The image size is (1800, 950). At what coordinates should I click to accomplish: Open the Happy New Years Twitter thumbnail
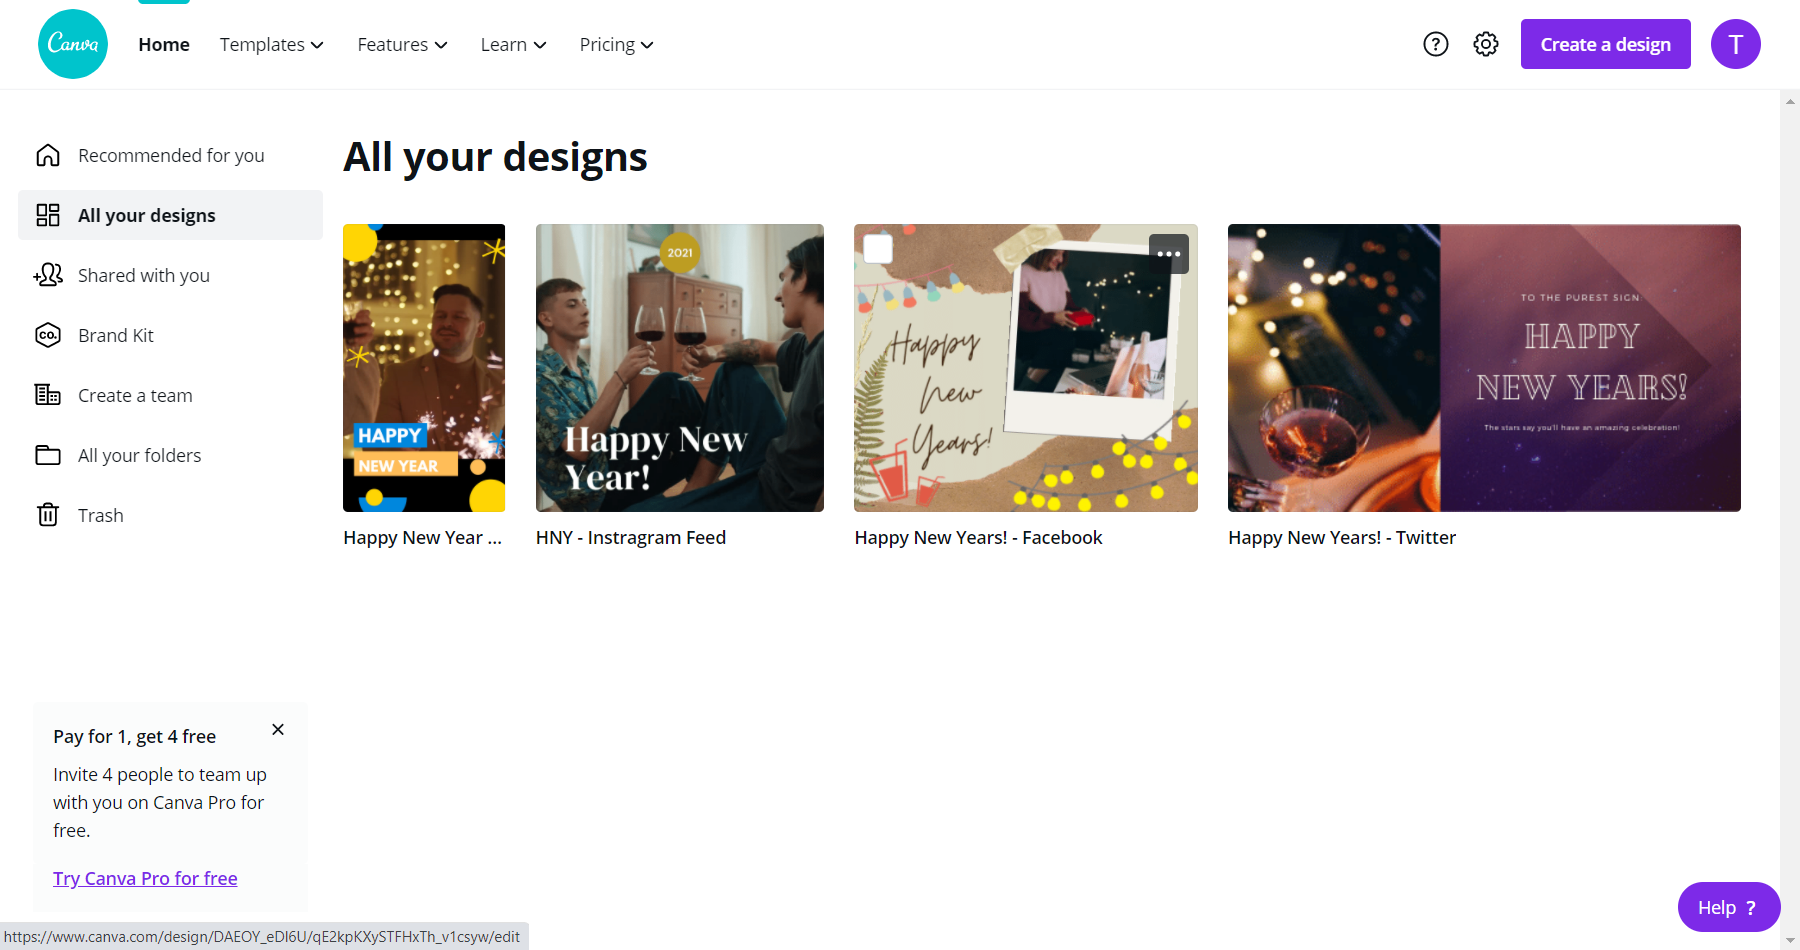[x=1484, y=368]
